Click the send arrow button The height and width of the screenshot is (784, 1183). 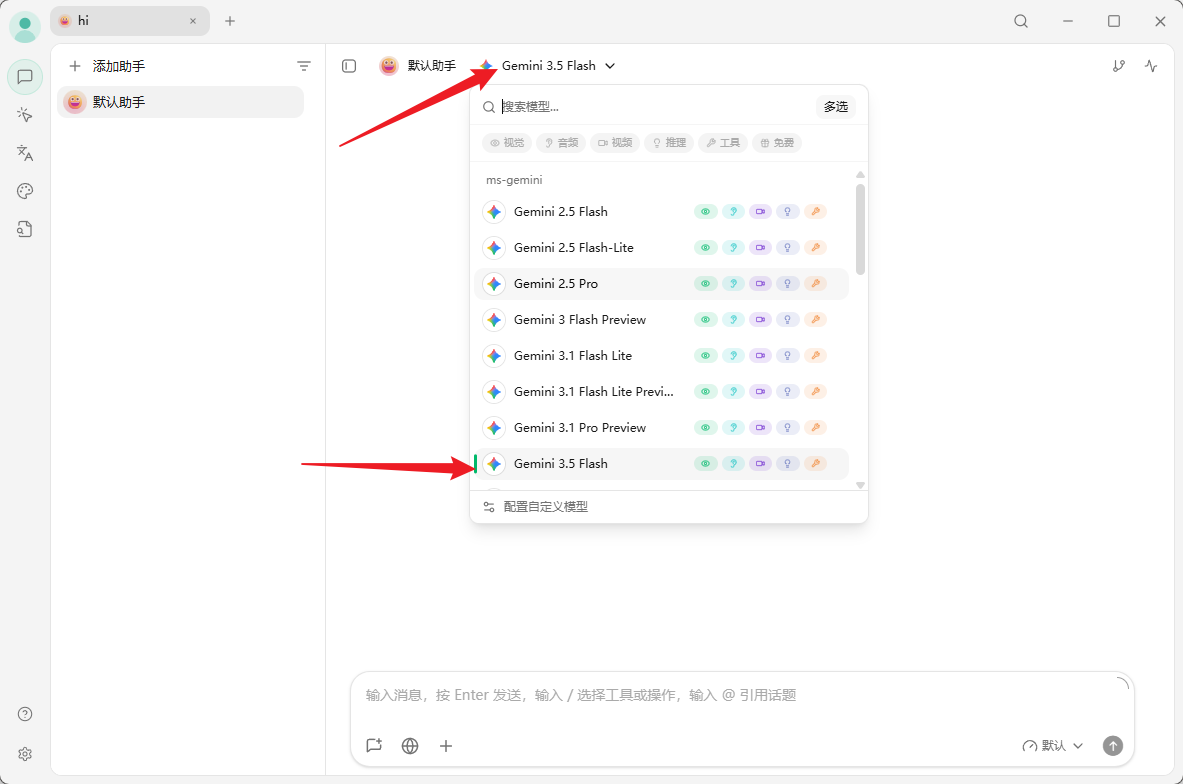click(1113, 746)
